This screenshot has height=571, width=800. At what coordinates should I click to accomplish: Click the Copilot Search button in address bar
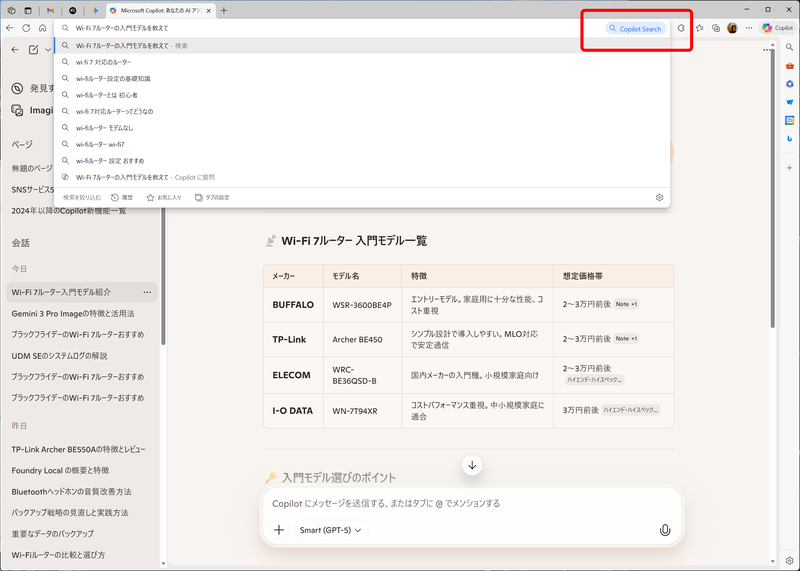pyautogui.click(x=636, y=29)
